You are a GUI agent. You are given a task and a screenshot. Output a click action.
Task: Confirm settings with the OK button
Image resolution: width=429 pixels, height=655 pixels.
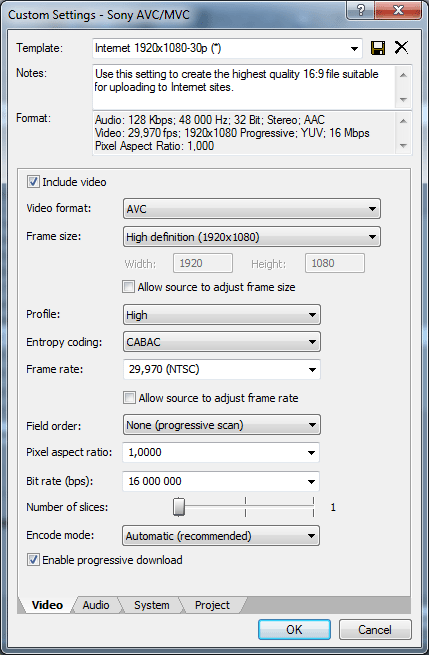click(x=294, y=630)
